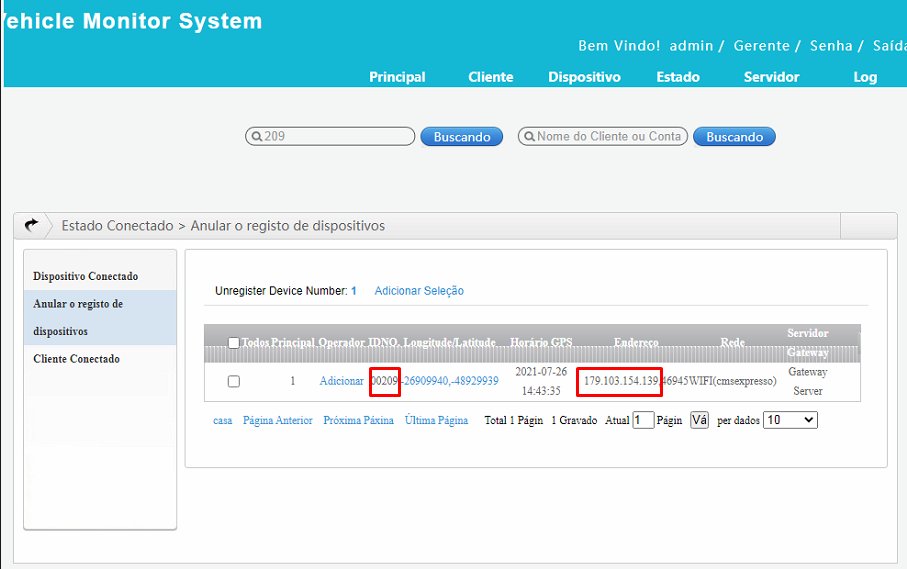Screen dimensions: 907x569
Task: Select Cliente Conectado in the sidebar
Action: point(76,359)
